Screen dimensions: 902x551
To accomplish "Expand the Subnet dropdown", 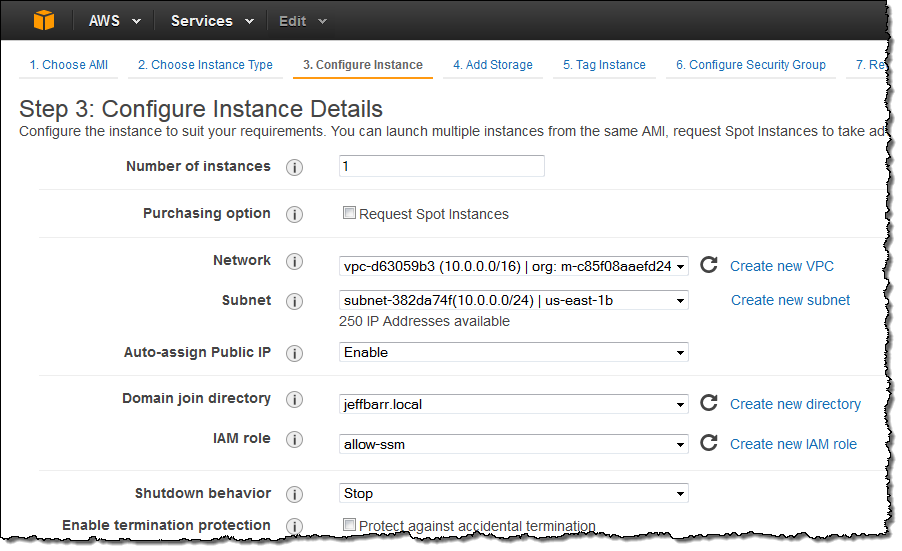I will 514,300.
